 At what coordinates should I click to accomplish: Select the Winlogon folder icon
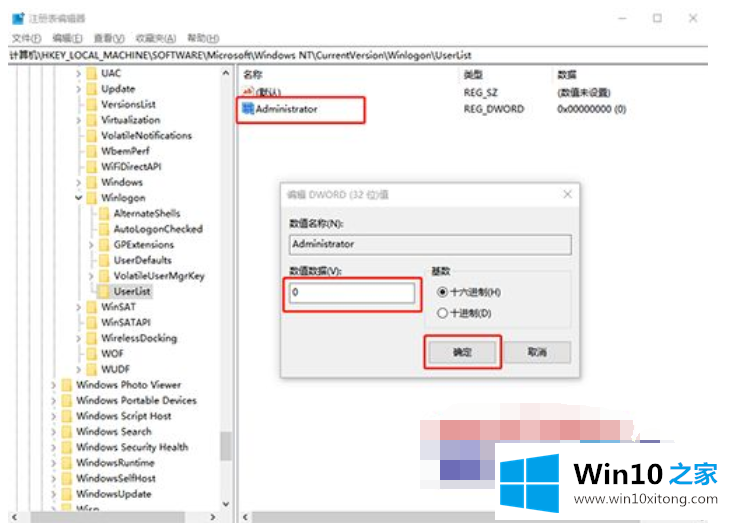92,198
